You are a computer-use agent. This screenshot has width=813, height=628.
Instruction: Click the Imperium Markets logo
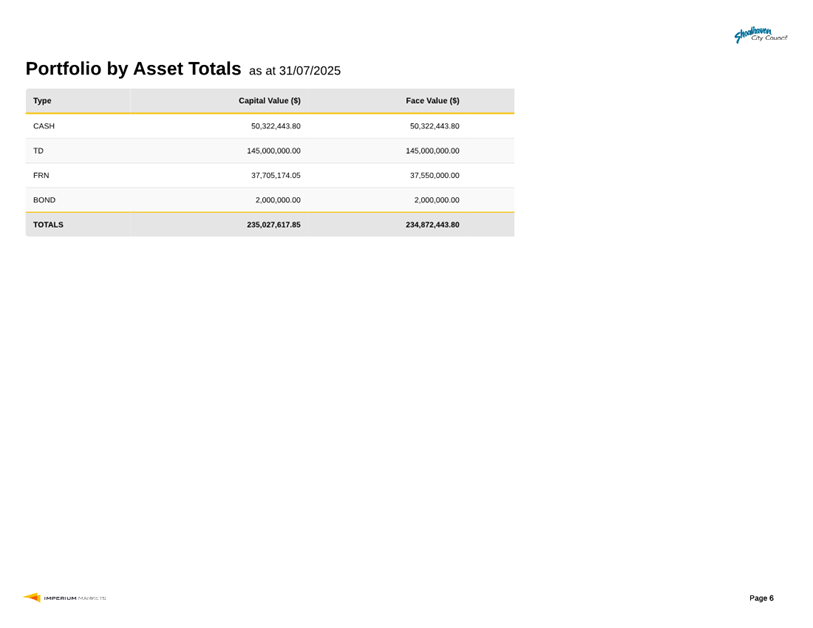[x=65, y=598]
